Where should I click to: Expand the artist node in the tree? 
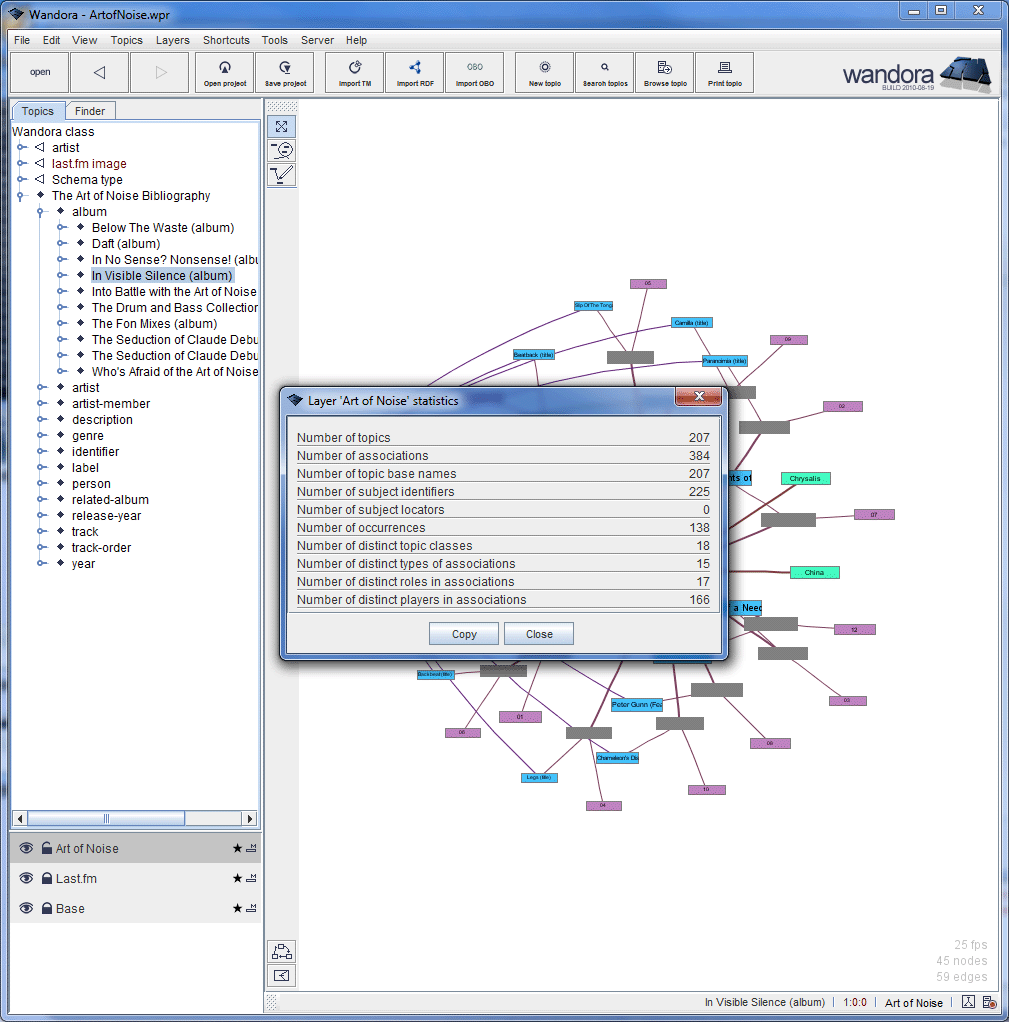pyautogui.click(x=41, y=387)
